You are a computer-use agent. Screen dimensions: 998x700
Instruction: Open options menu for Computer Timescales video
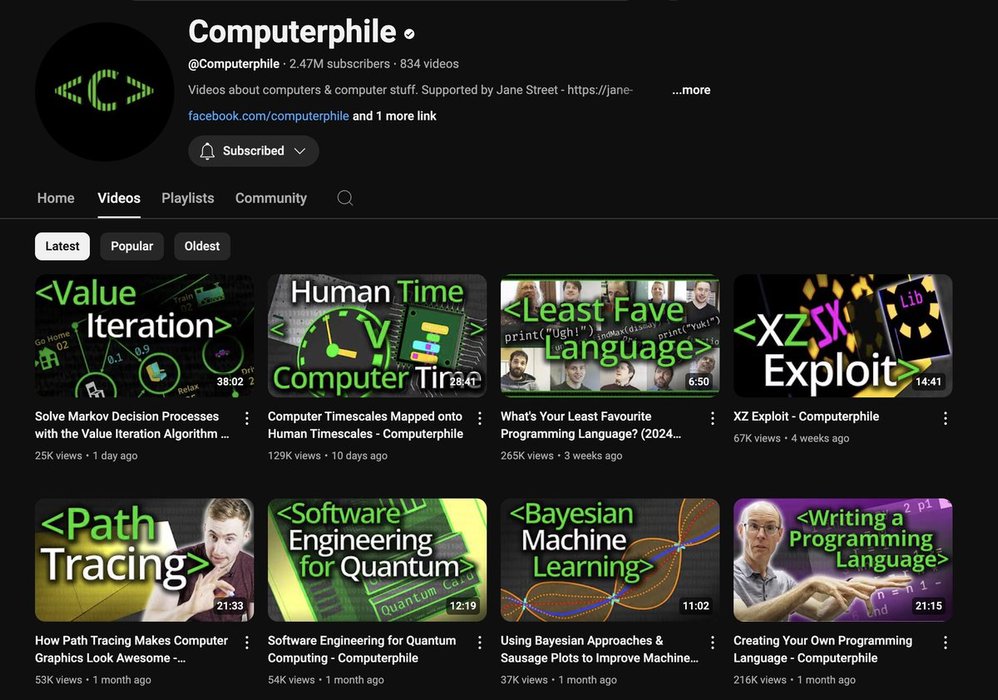(x=480, y=418)
